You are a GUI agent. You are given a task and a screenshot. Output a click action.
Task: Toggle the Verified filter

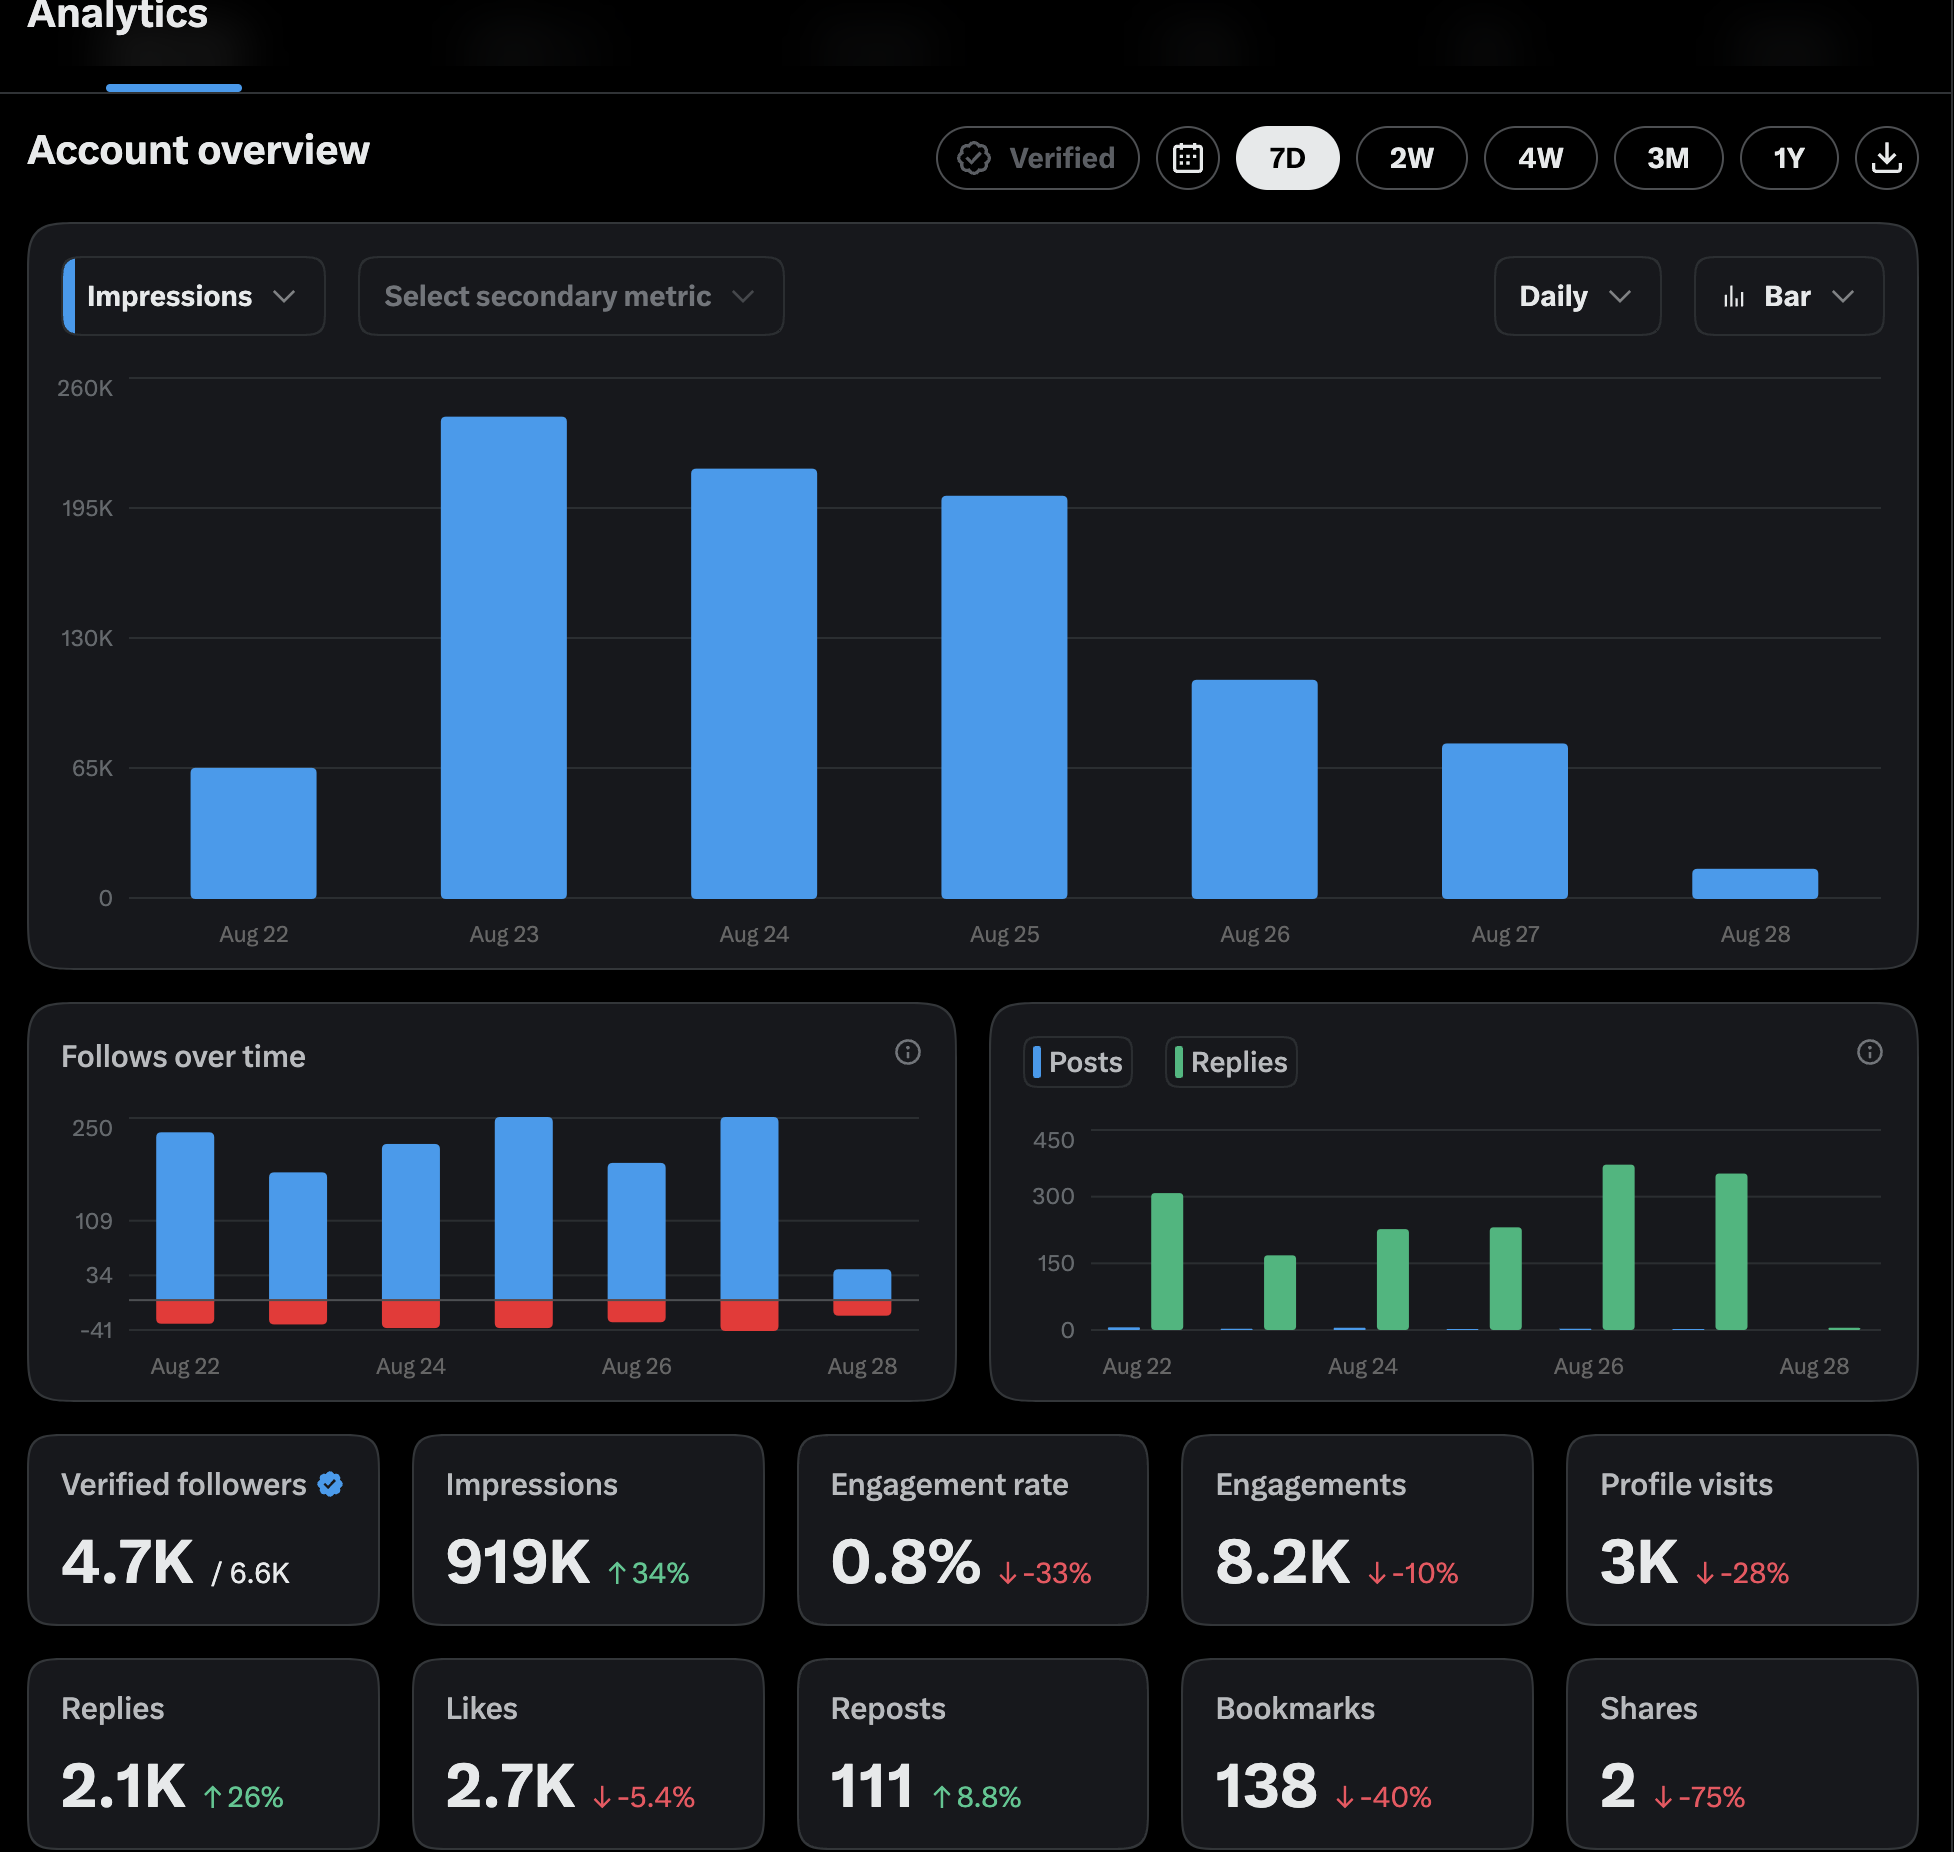[1037, 158]
